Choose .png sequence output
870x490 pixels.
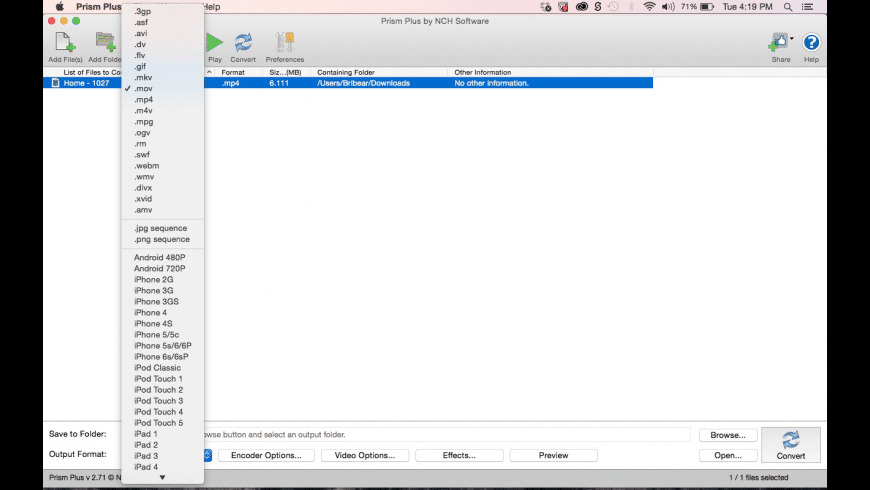(163, 239)
